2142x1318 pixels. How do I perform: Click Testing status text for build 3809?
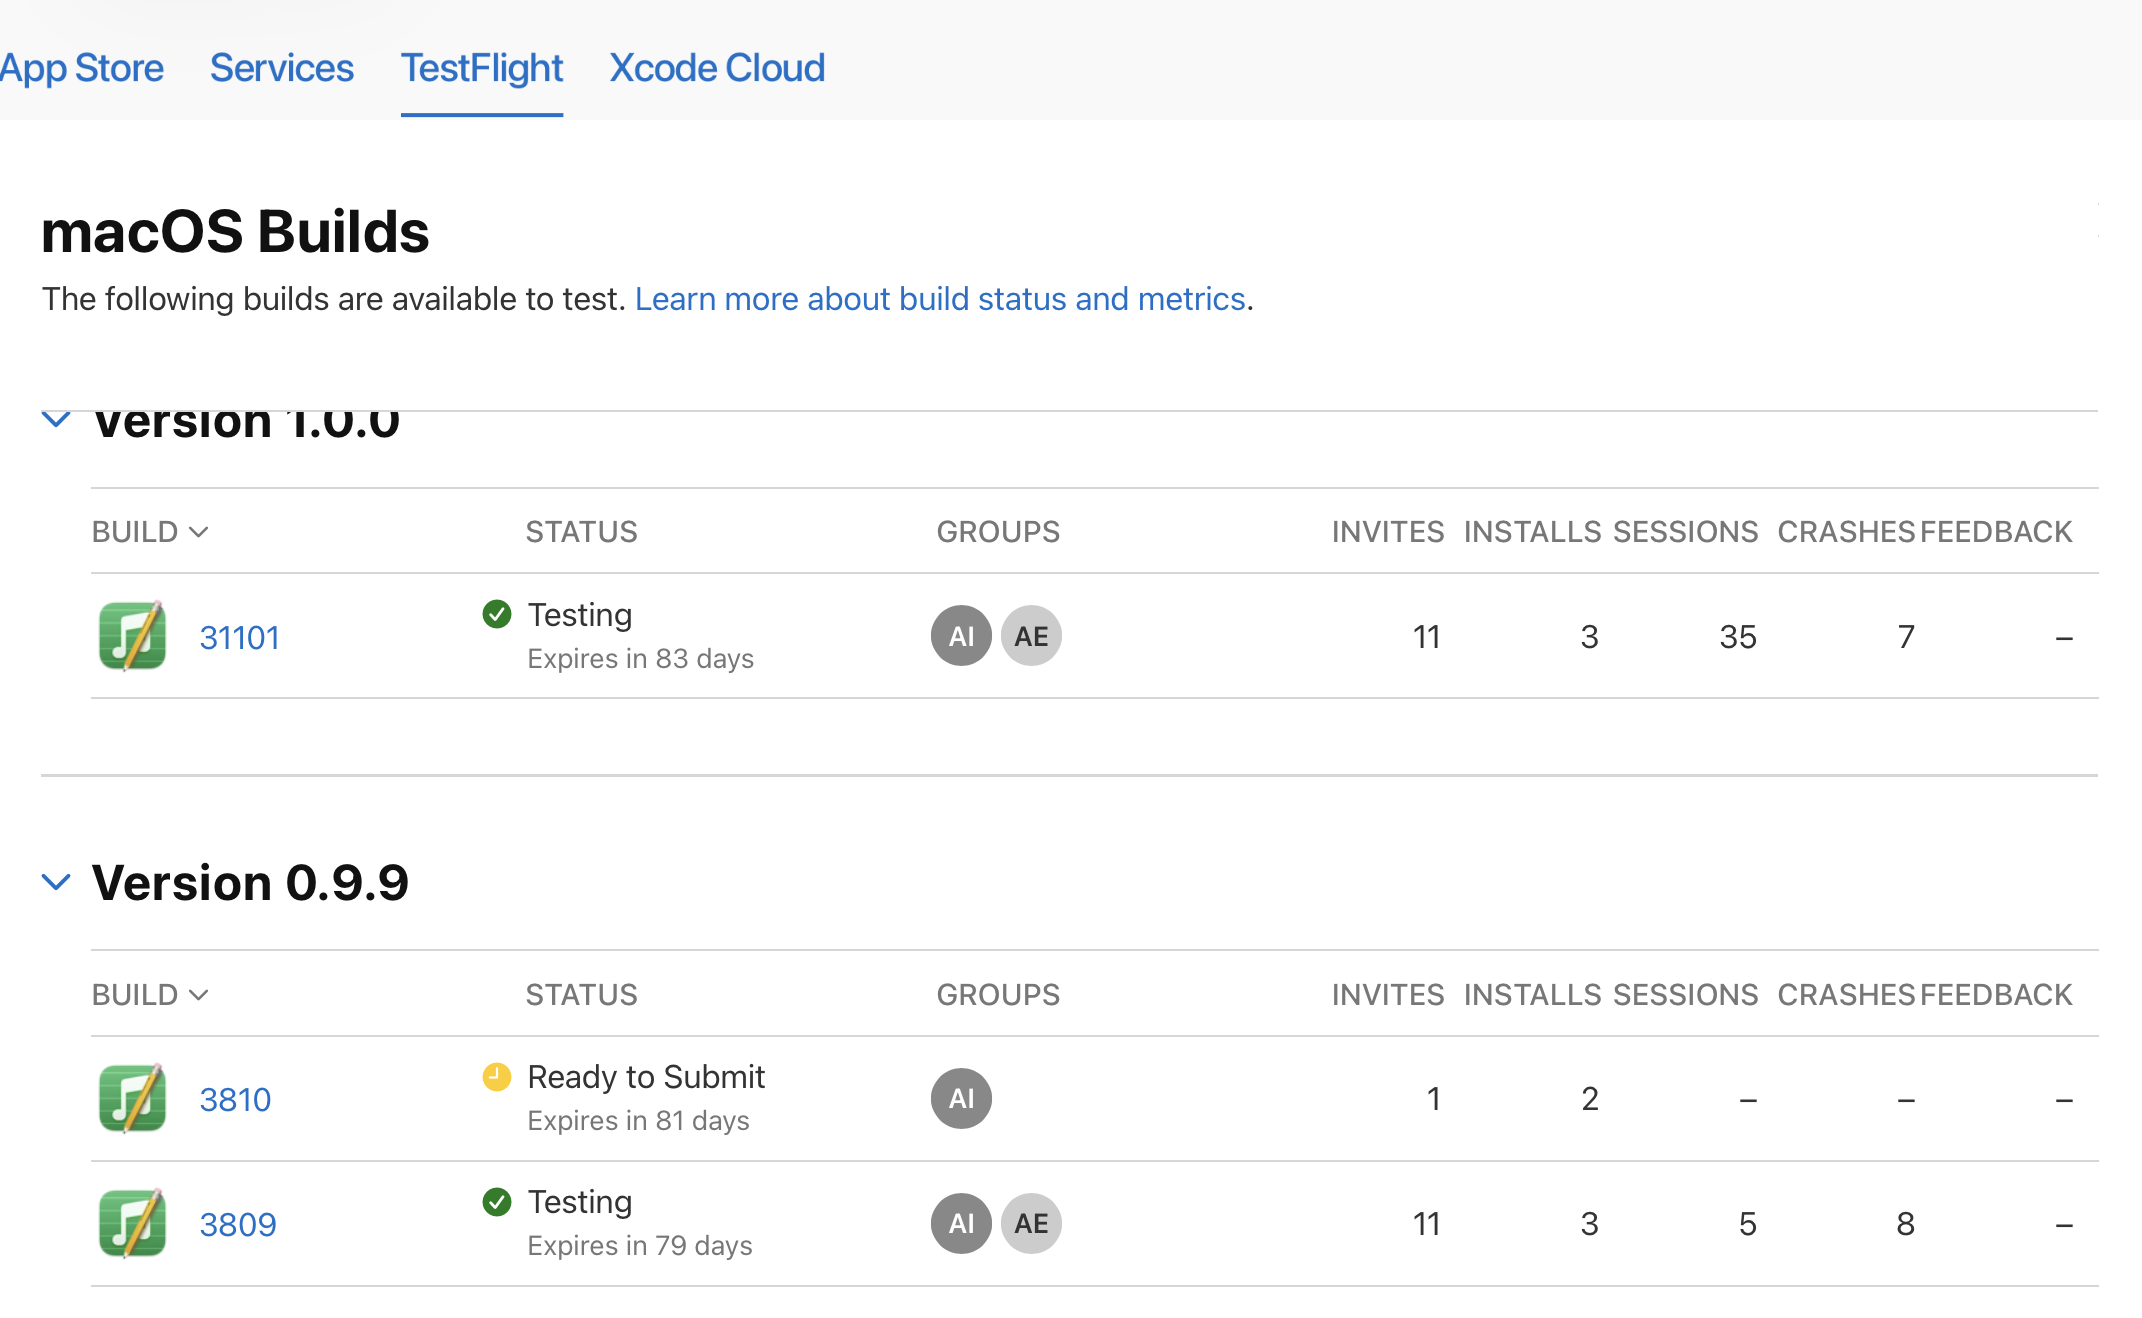580,1202
